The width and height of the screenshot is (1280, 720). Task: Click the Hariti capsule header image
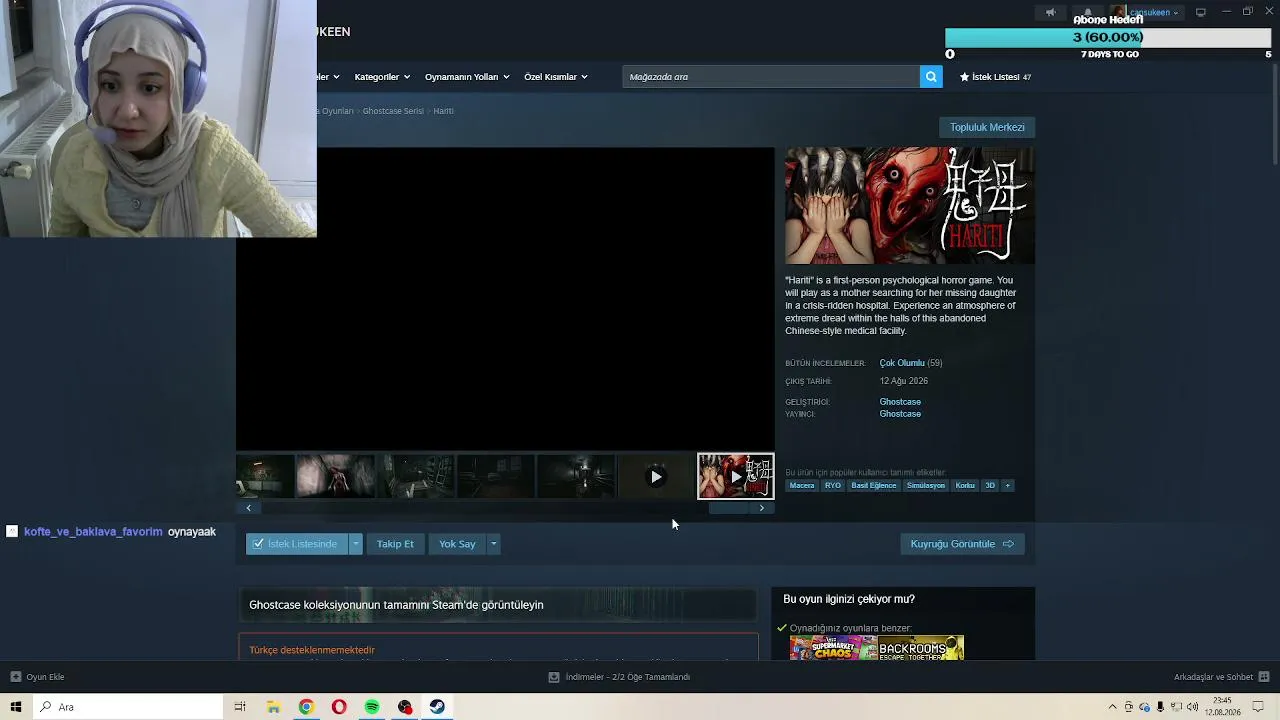(x=910, y=206)
